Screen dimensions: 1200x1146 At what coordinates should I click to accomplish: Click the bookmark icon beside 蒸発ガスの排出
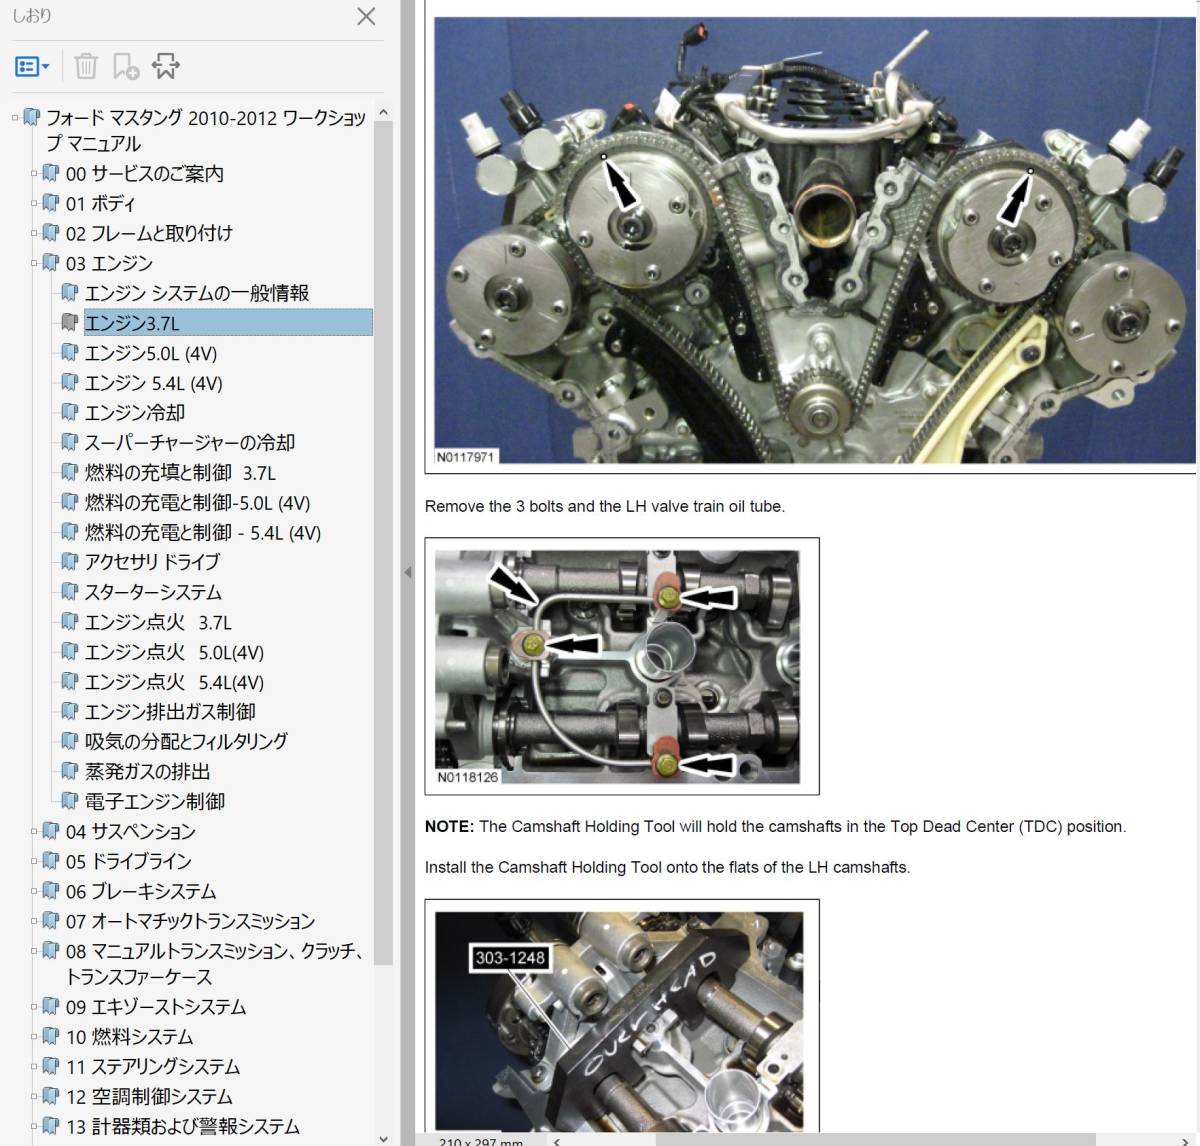(x=69, y=771)
